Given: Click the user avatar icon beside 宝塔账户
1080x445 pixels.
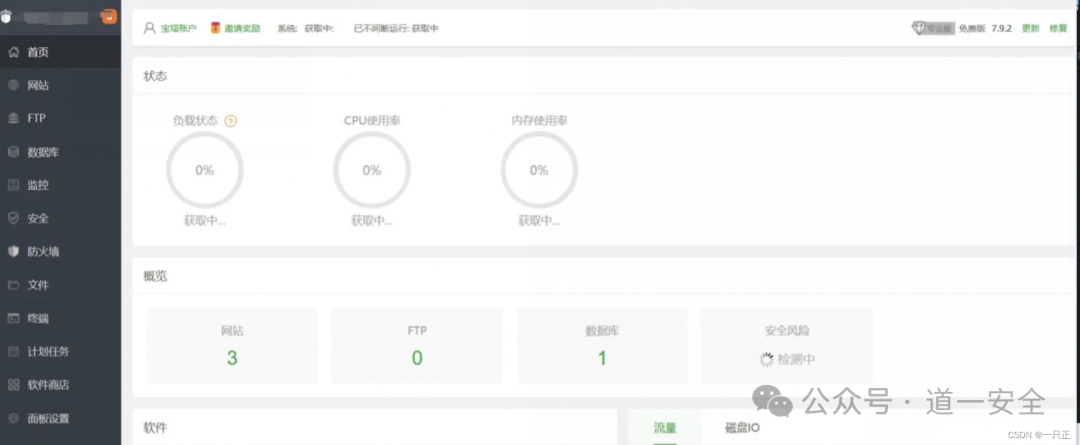Looking at the screenshot, I should pos(149,28).
